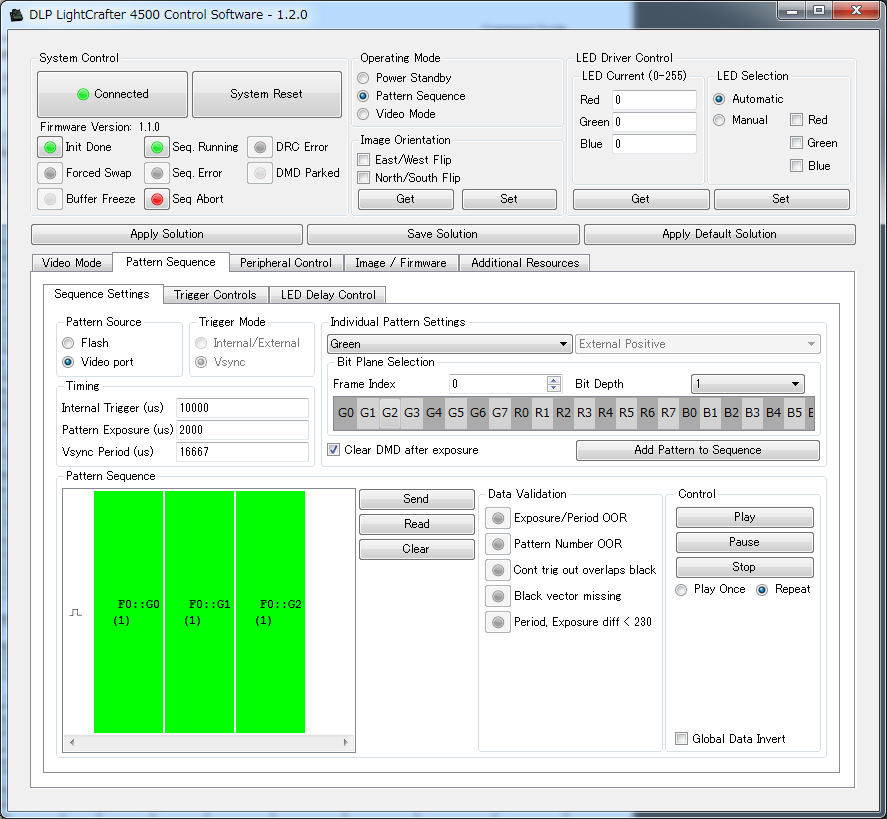887x819 pixels.
Task: Select the F0::G0 green pattern block
Action: pyautogui.click(x=128, y=612)
